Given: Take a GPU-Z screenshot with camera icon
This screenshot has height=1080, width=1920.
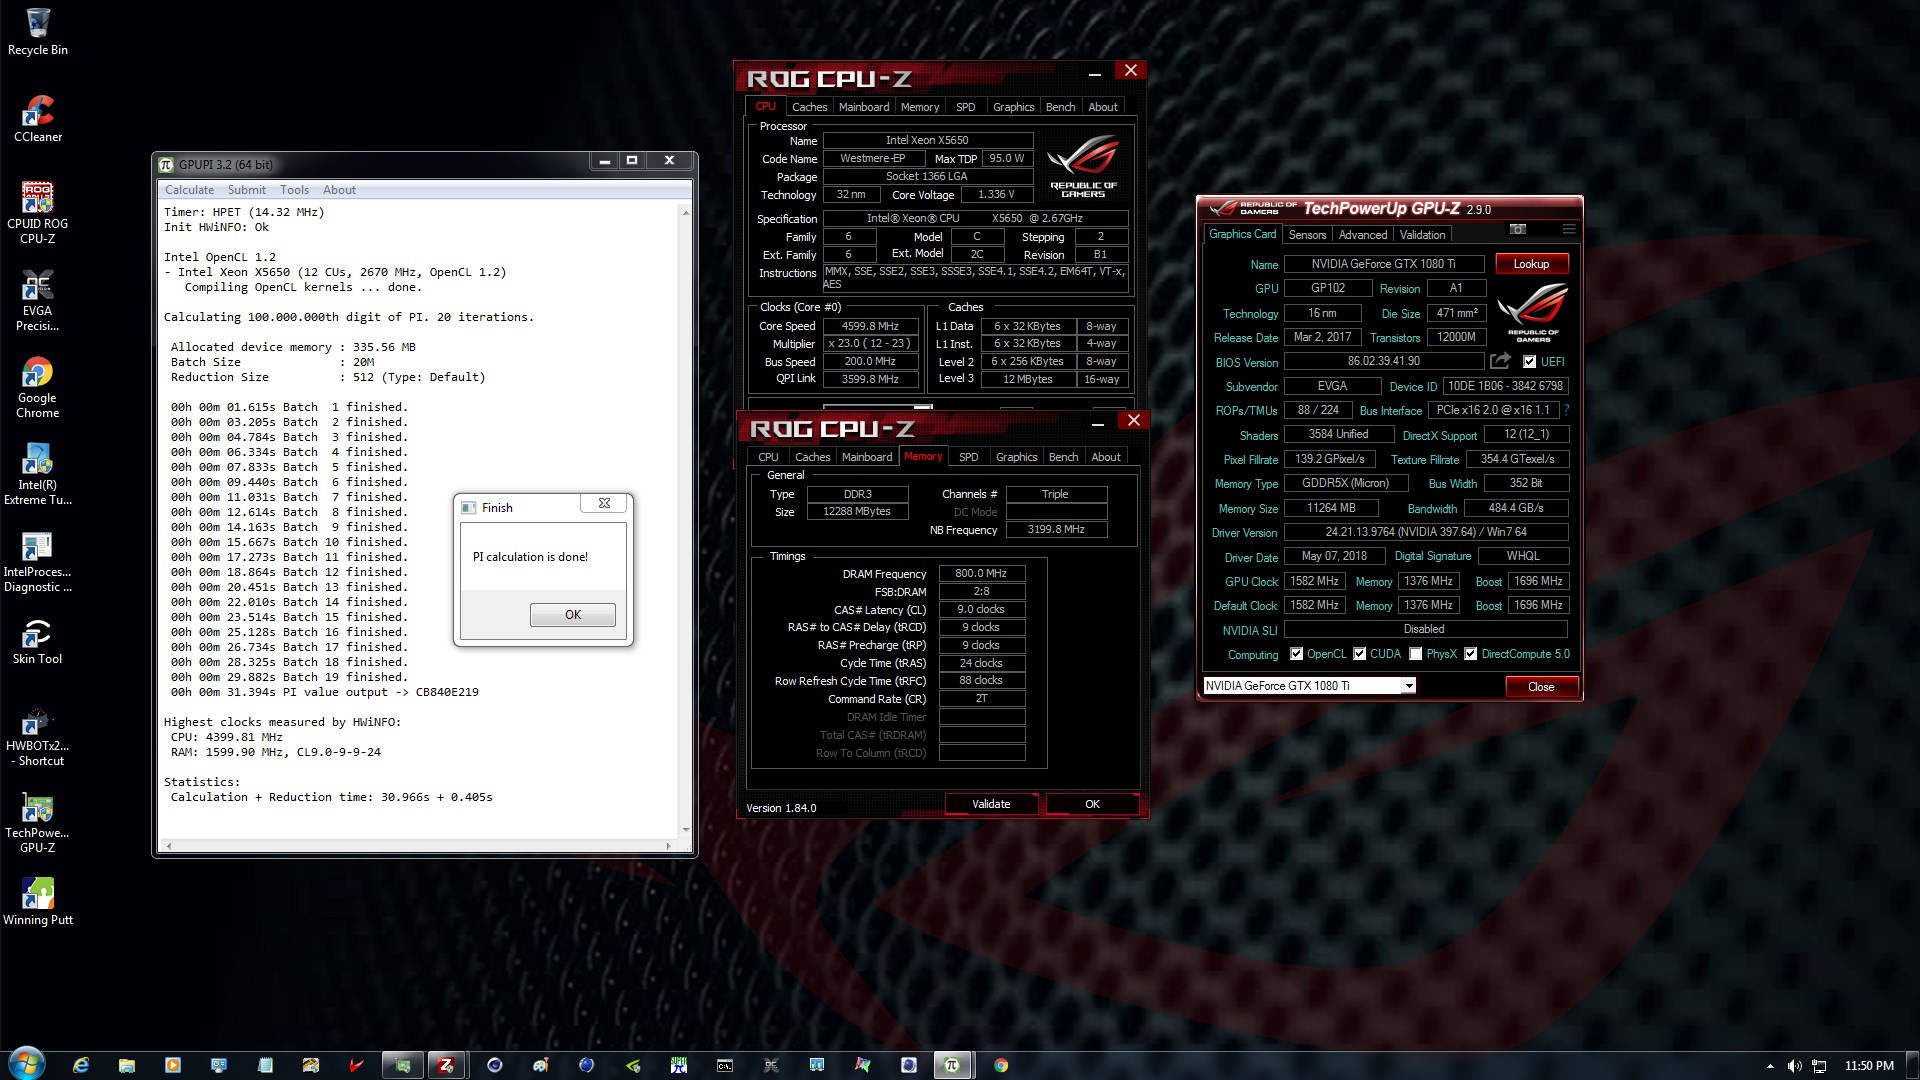Looking at the screenshot, I should (x=1517, y=229).
